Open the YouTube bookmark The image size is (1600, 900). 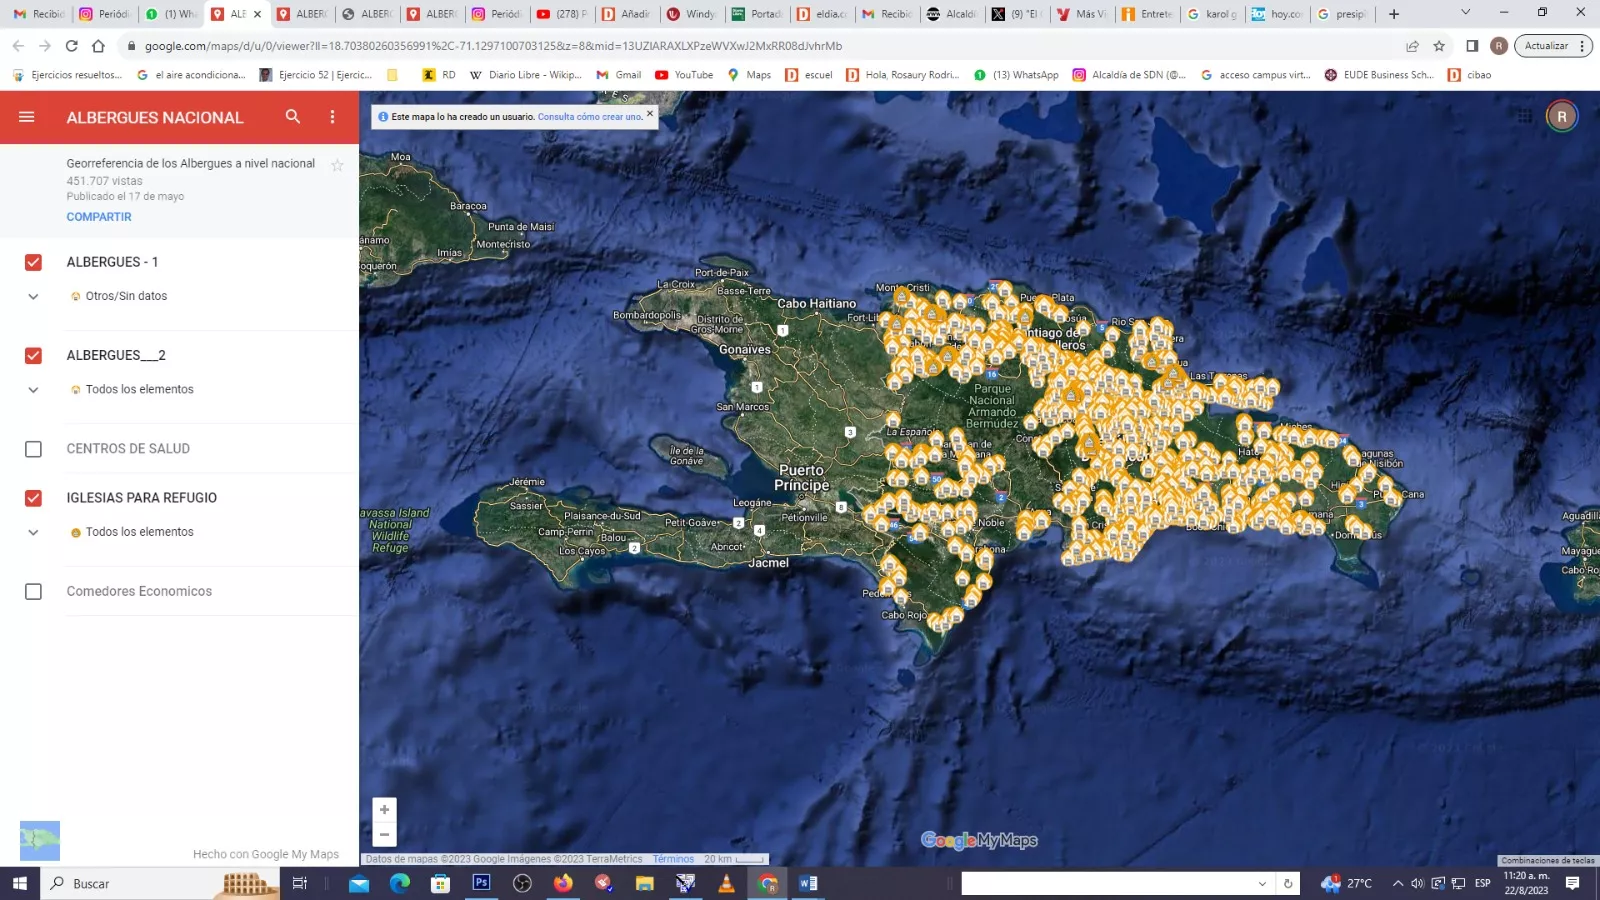684,75
